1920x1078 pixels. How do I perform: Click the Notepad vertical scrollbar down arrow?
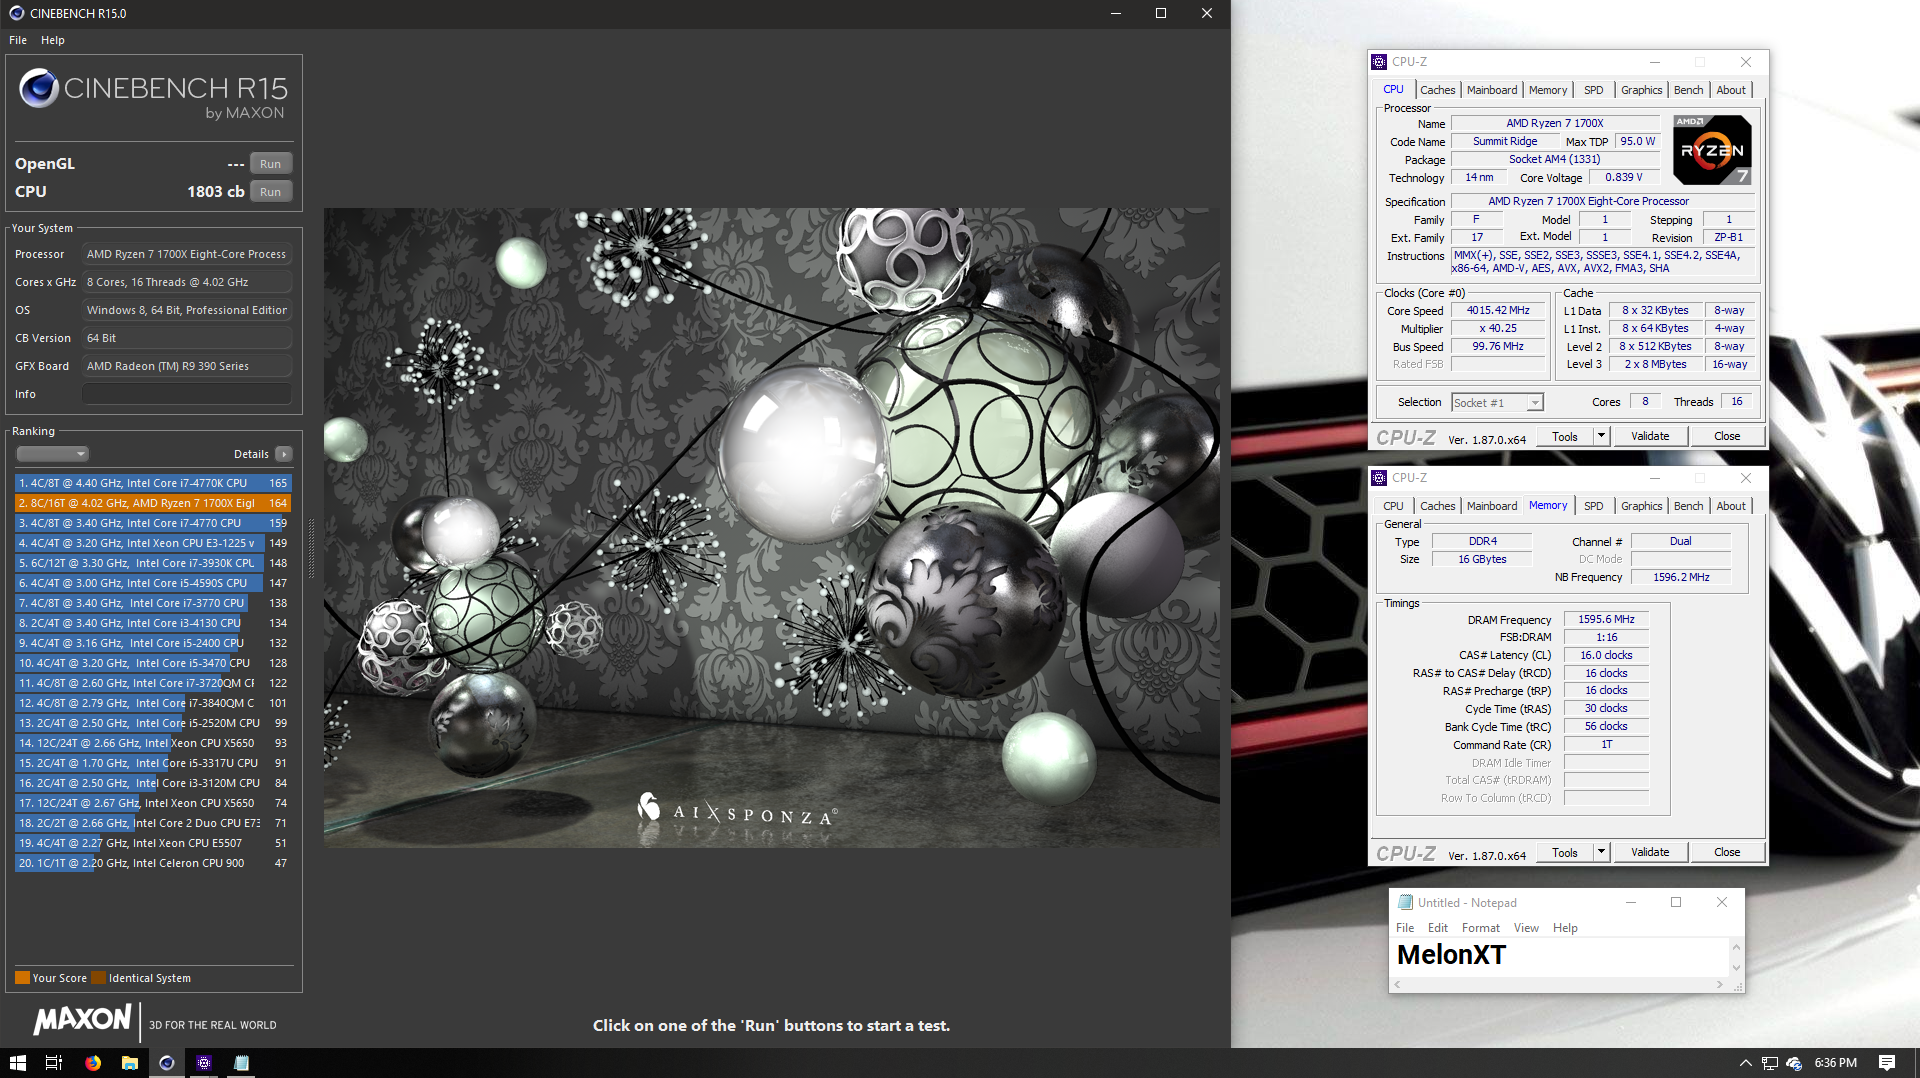pyautogui.click(x=1736, y=968)
